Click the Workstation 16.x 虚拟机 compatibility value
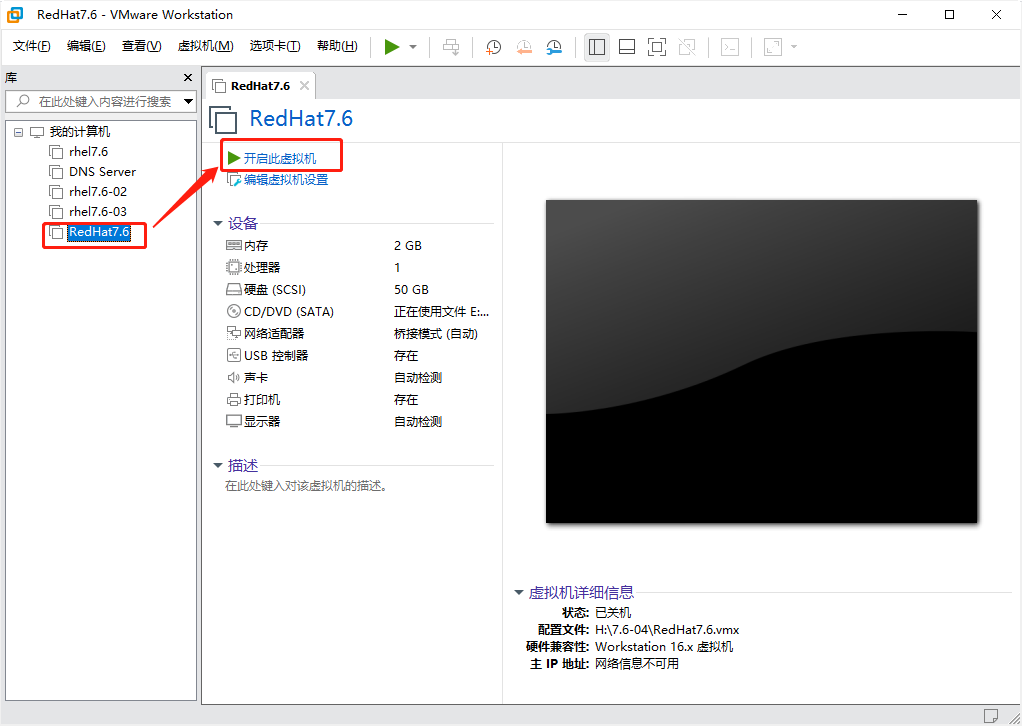Viewport: 1022px width, 726px height. [664, 646]
